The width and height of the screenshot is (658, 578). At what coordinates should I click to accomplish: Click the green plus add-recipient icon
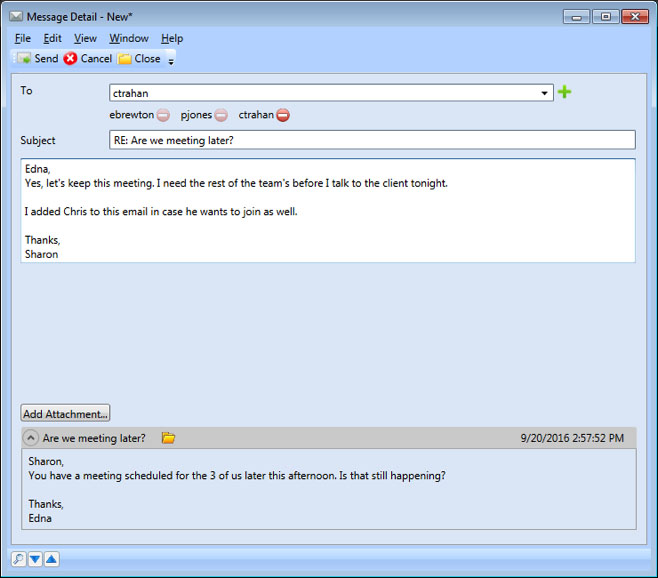pos(564,92)
